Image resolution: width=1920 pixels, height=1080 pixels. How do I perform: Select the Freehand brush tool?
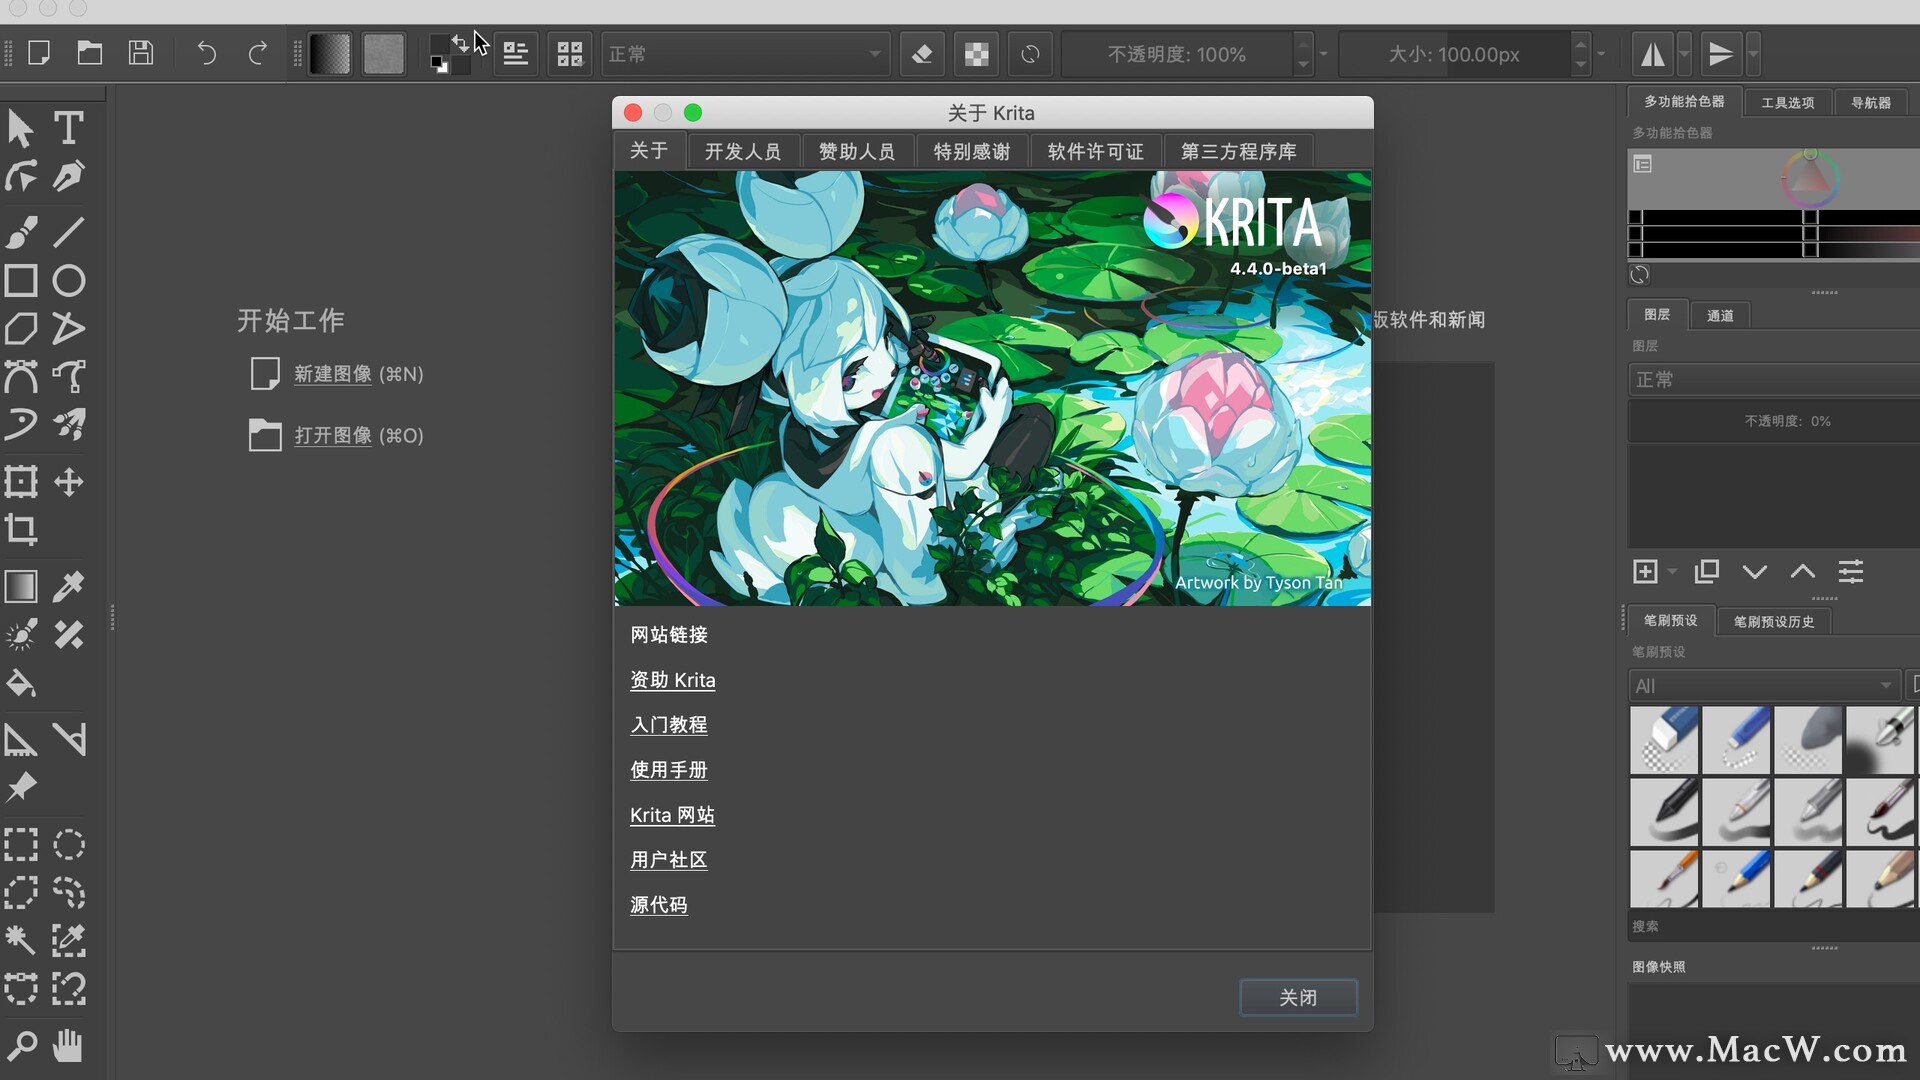click(x=21, y=232)
